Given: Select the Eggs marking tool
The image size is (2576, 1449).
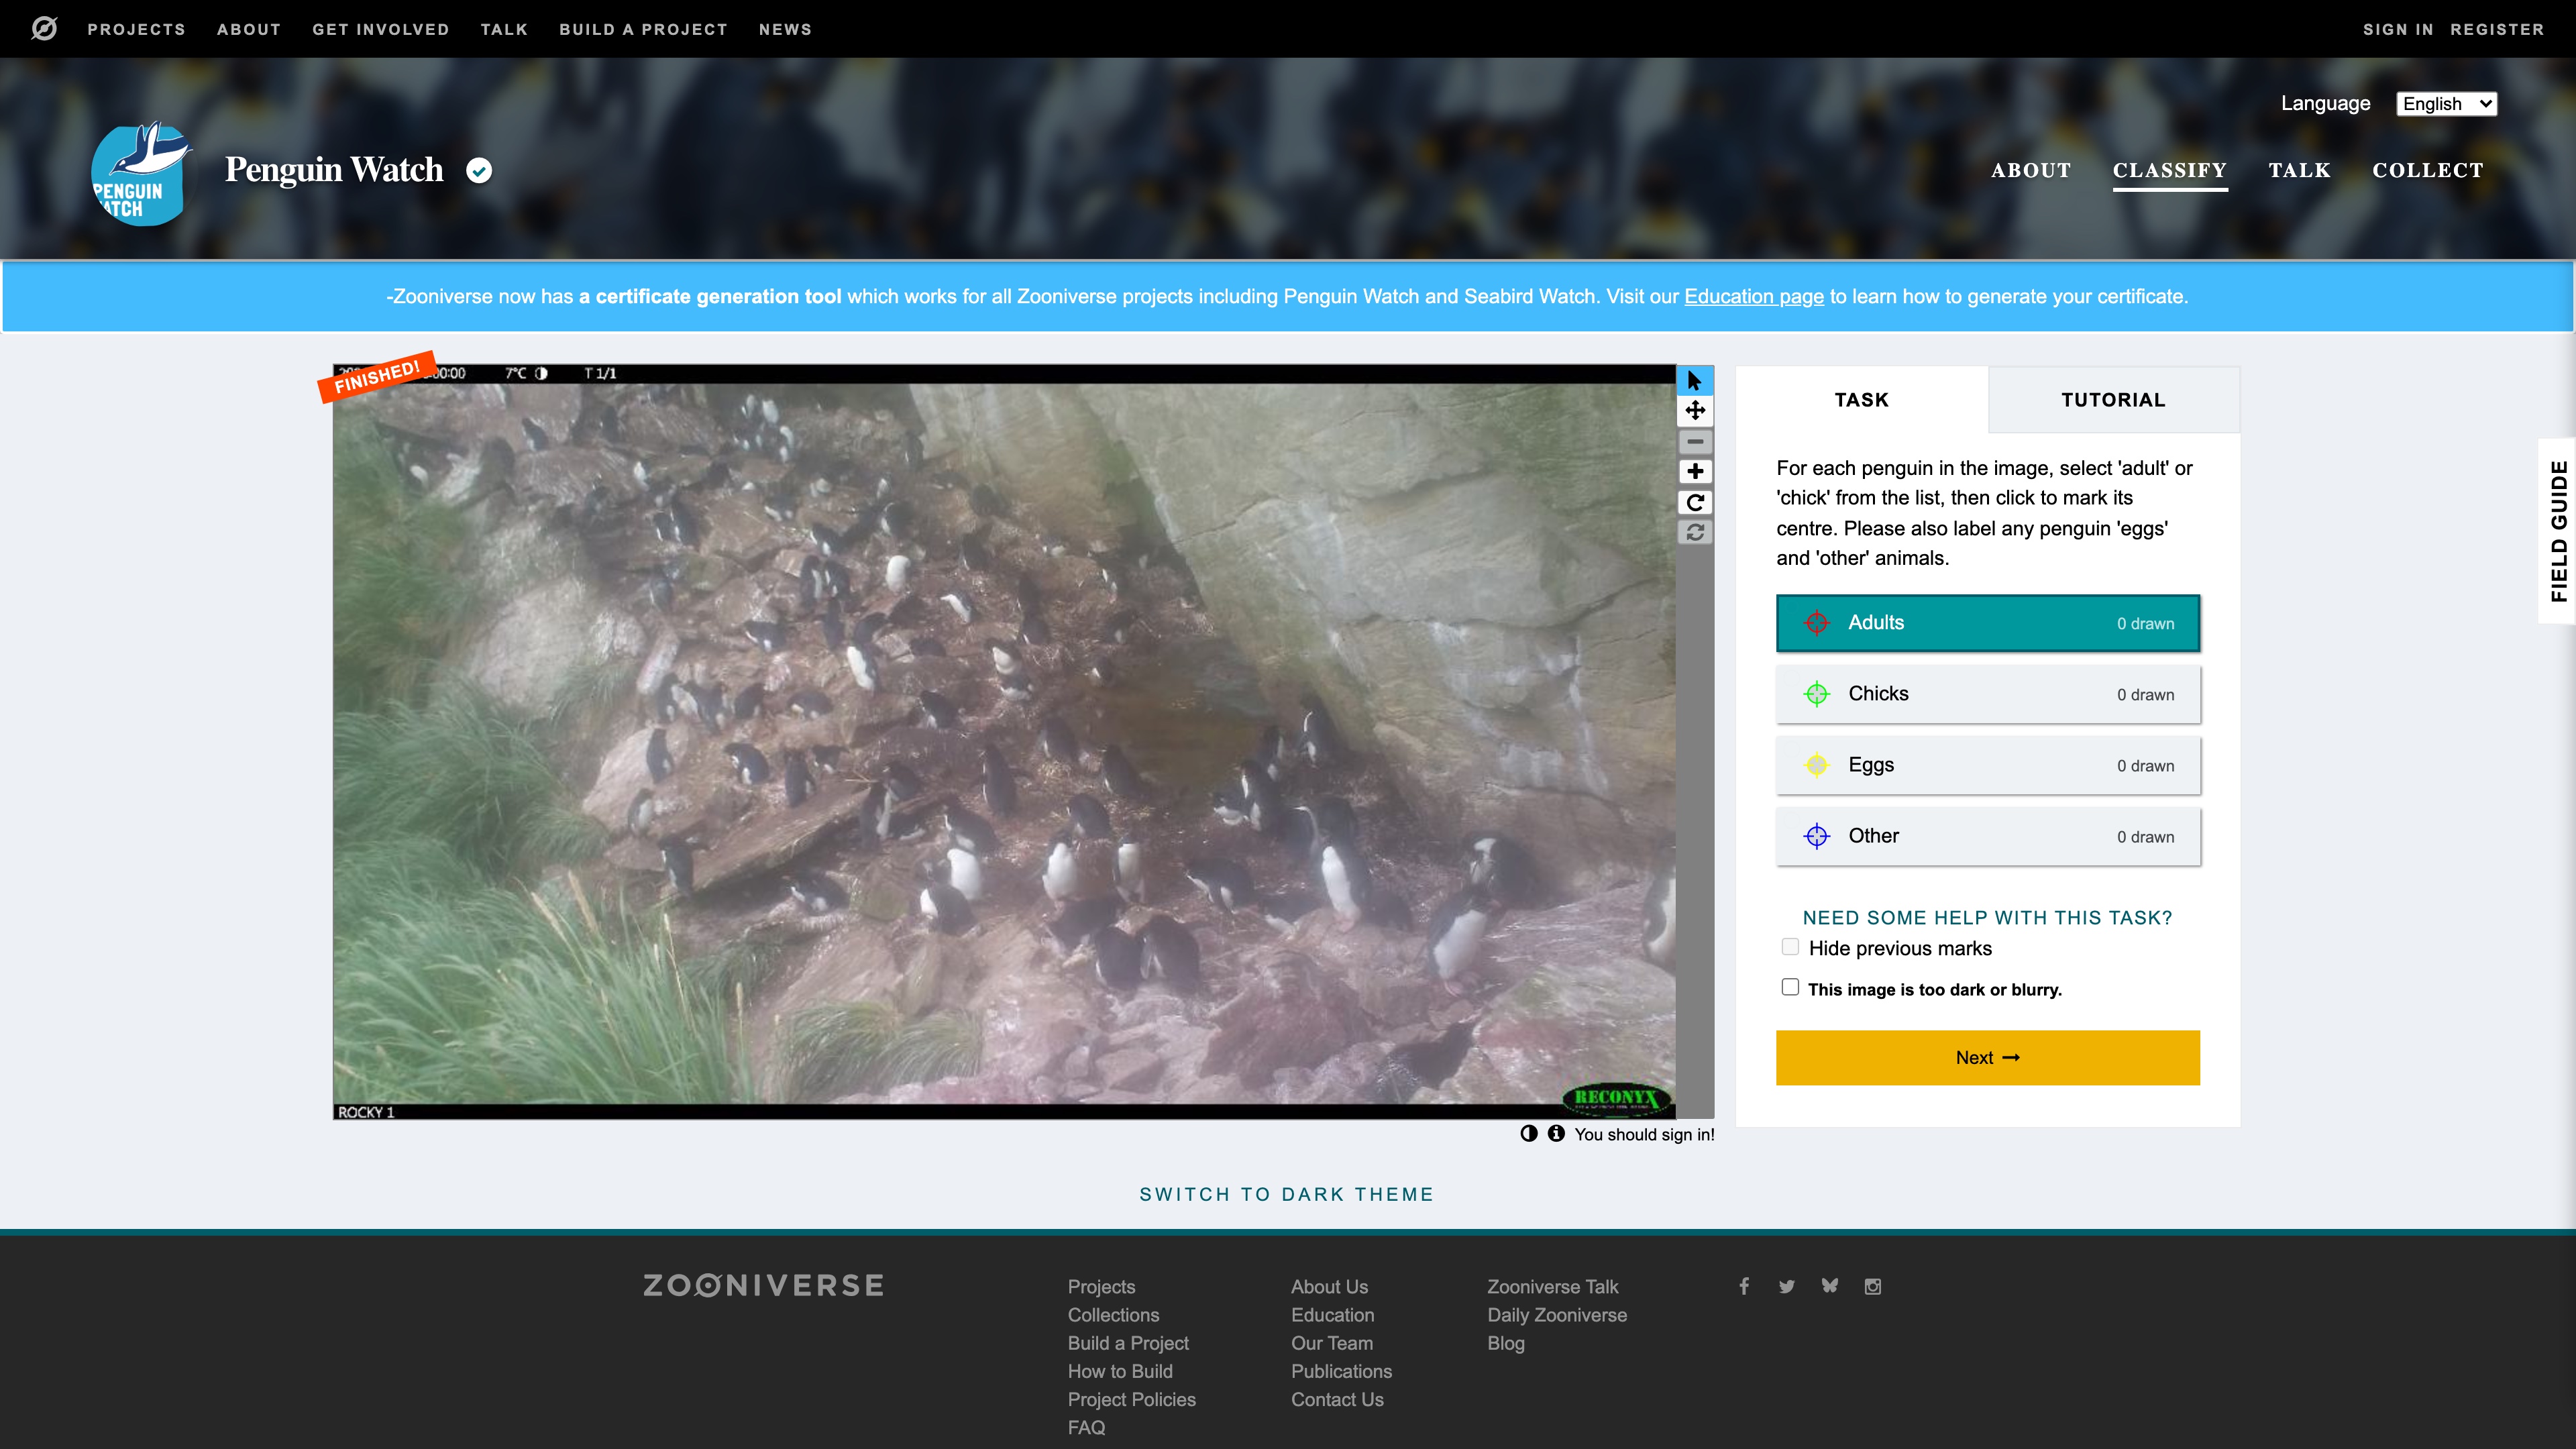Looking at the screenshot, I should (x=1987, y=765).
